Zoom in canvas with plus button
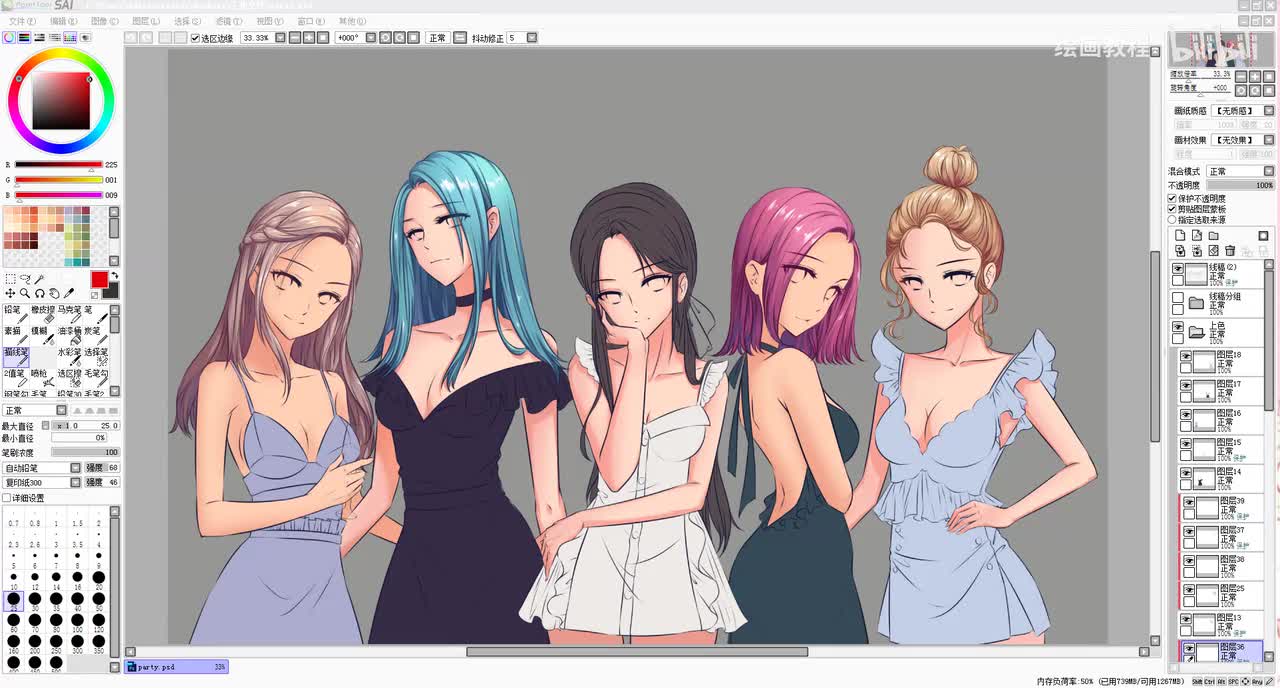Image resolution: width=1280 pixels, height=688 pixels. 309,38
